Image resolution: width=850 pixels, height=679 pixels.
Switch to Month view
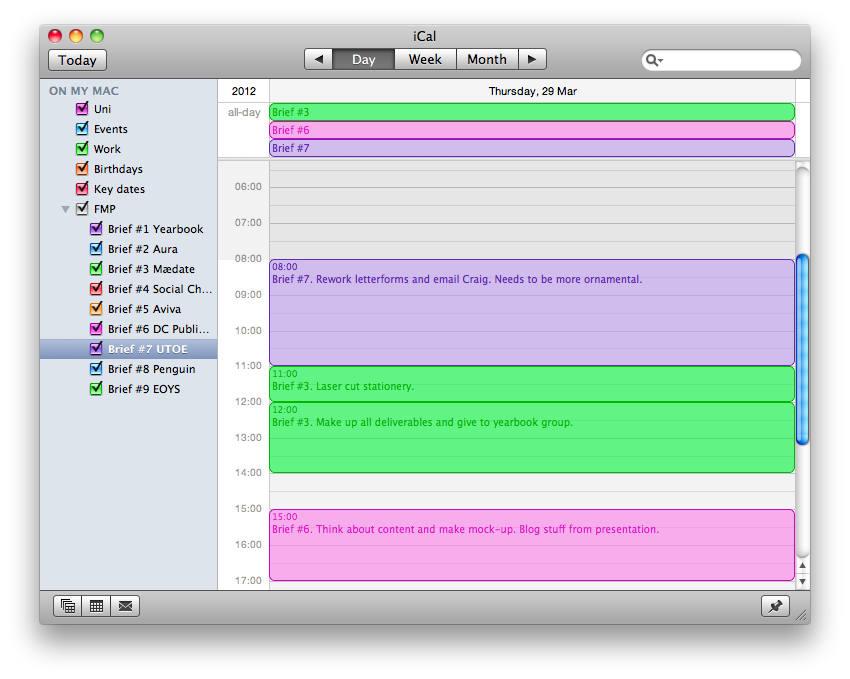[x=487, y=59]
